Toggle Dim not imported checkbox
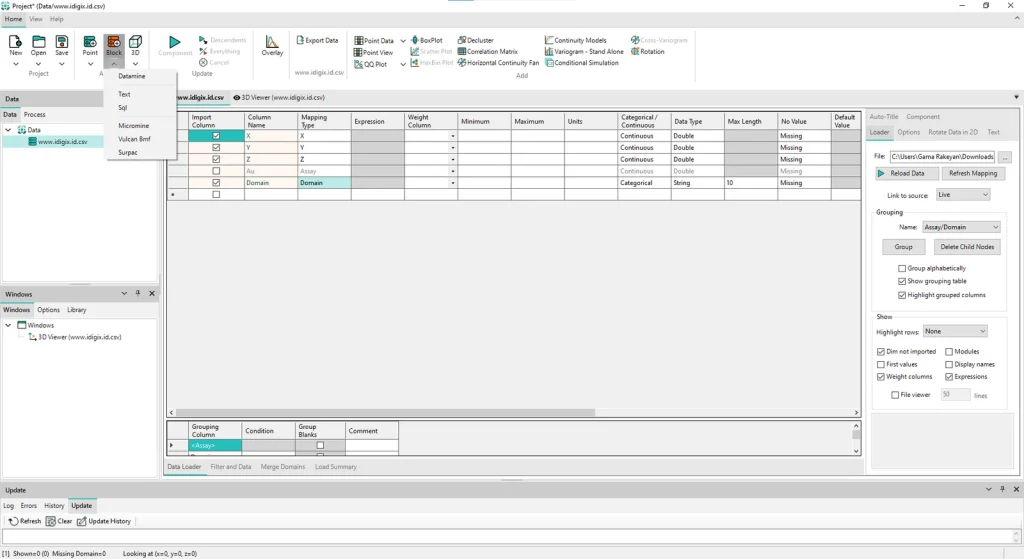This screenshot has width=1024, height=559. [x=881, y=351]
